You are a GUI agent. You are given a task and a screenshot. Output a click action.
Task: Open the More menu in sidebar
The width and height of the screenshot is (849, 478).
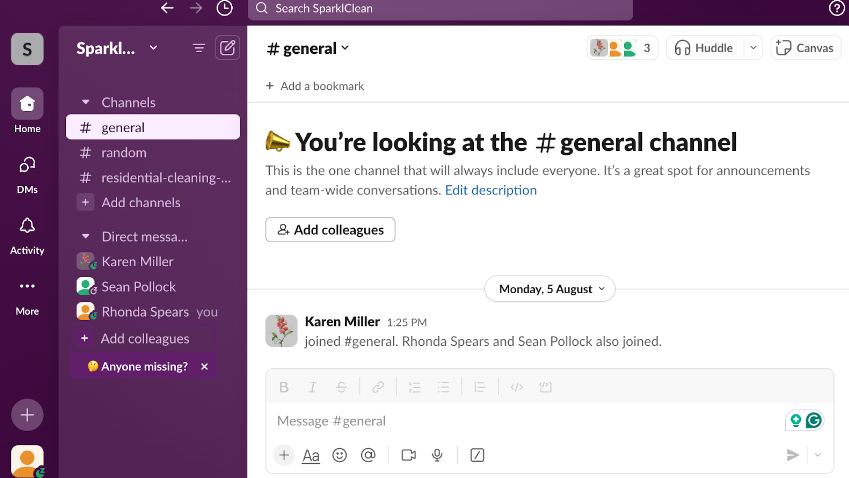[27, 297]
